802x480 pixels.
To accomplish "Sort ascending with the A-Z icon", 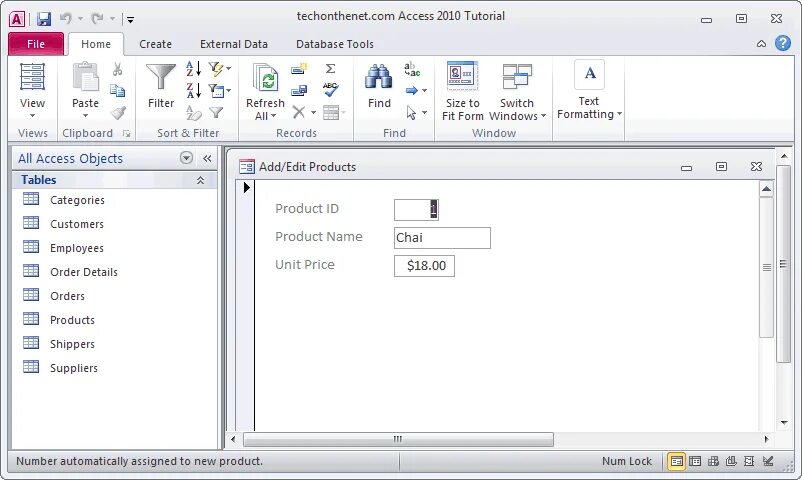I will [194, 69].
